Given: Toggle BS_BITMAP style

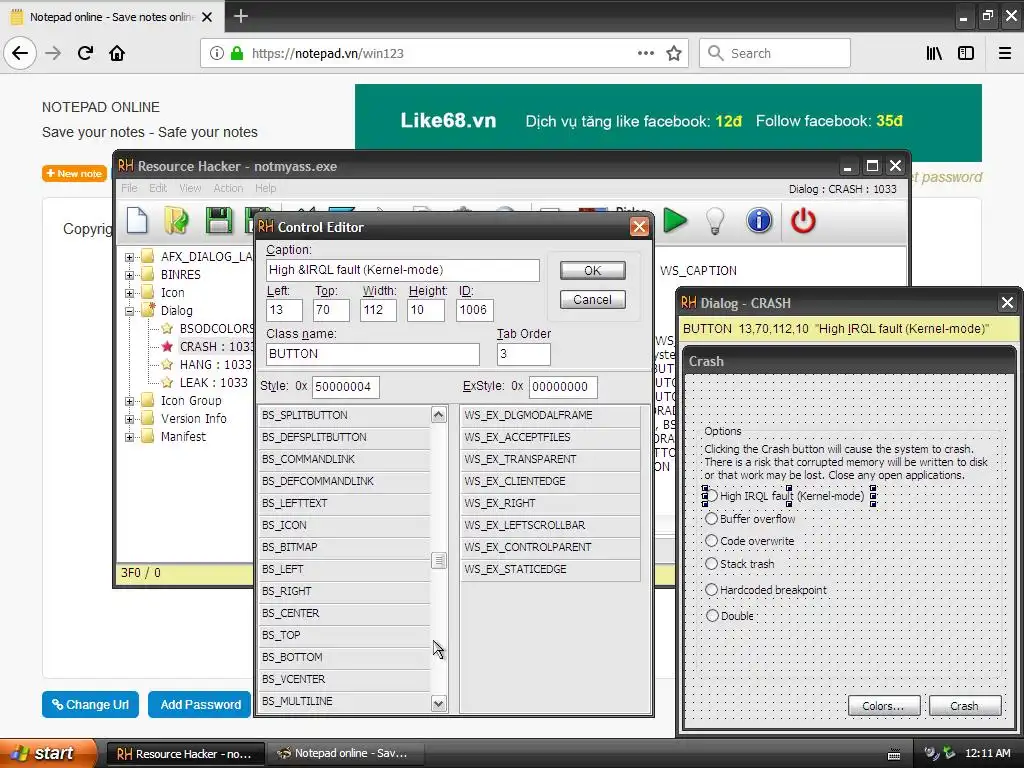Looking at the screenshot, I should pyautogui.click(x=345, y=547).
